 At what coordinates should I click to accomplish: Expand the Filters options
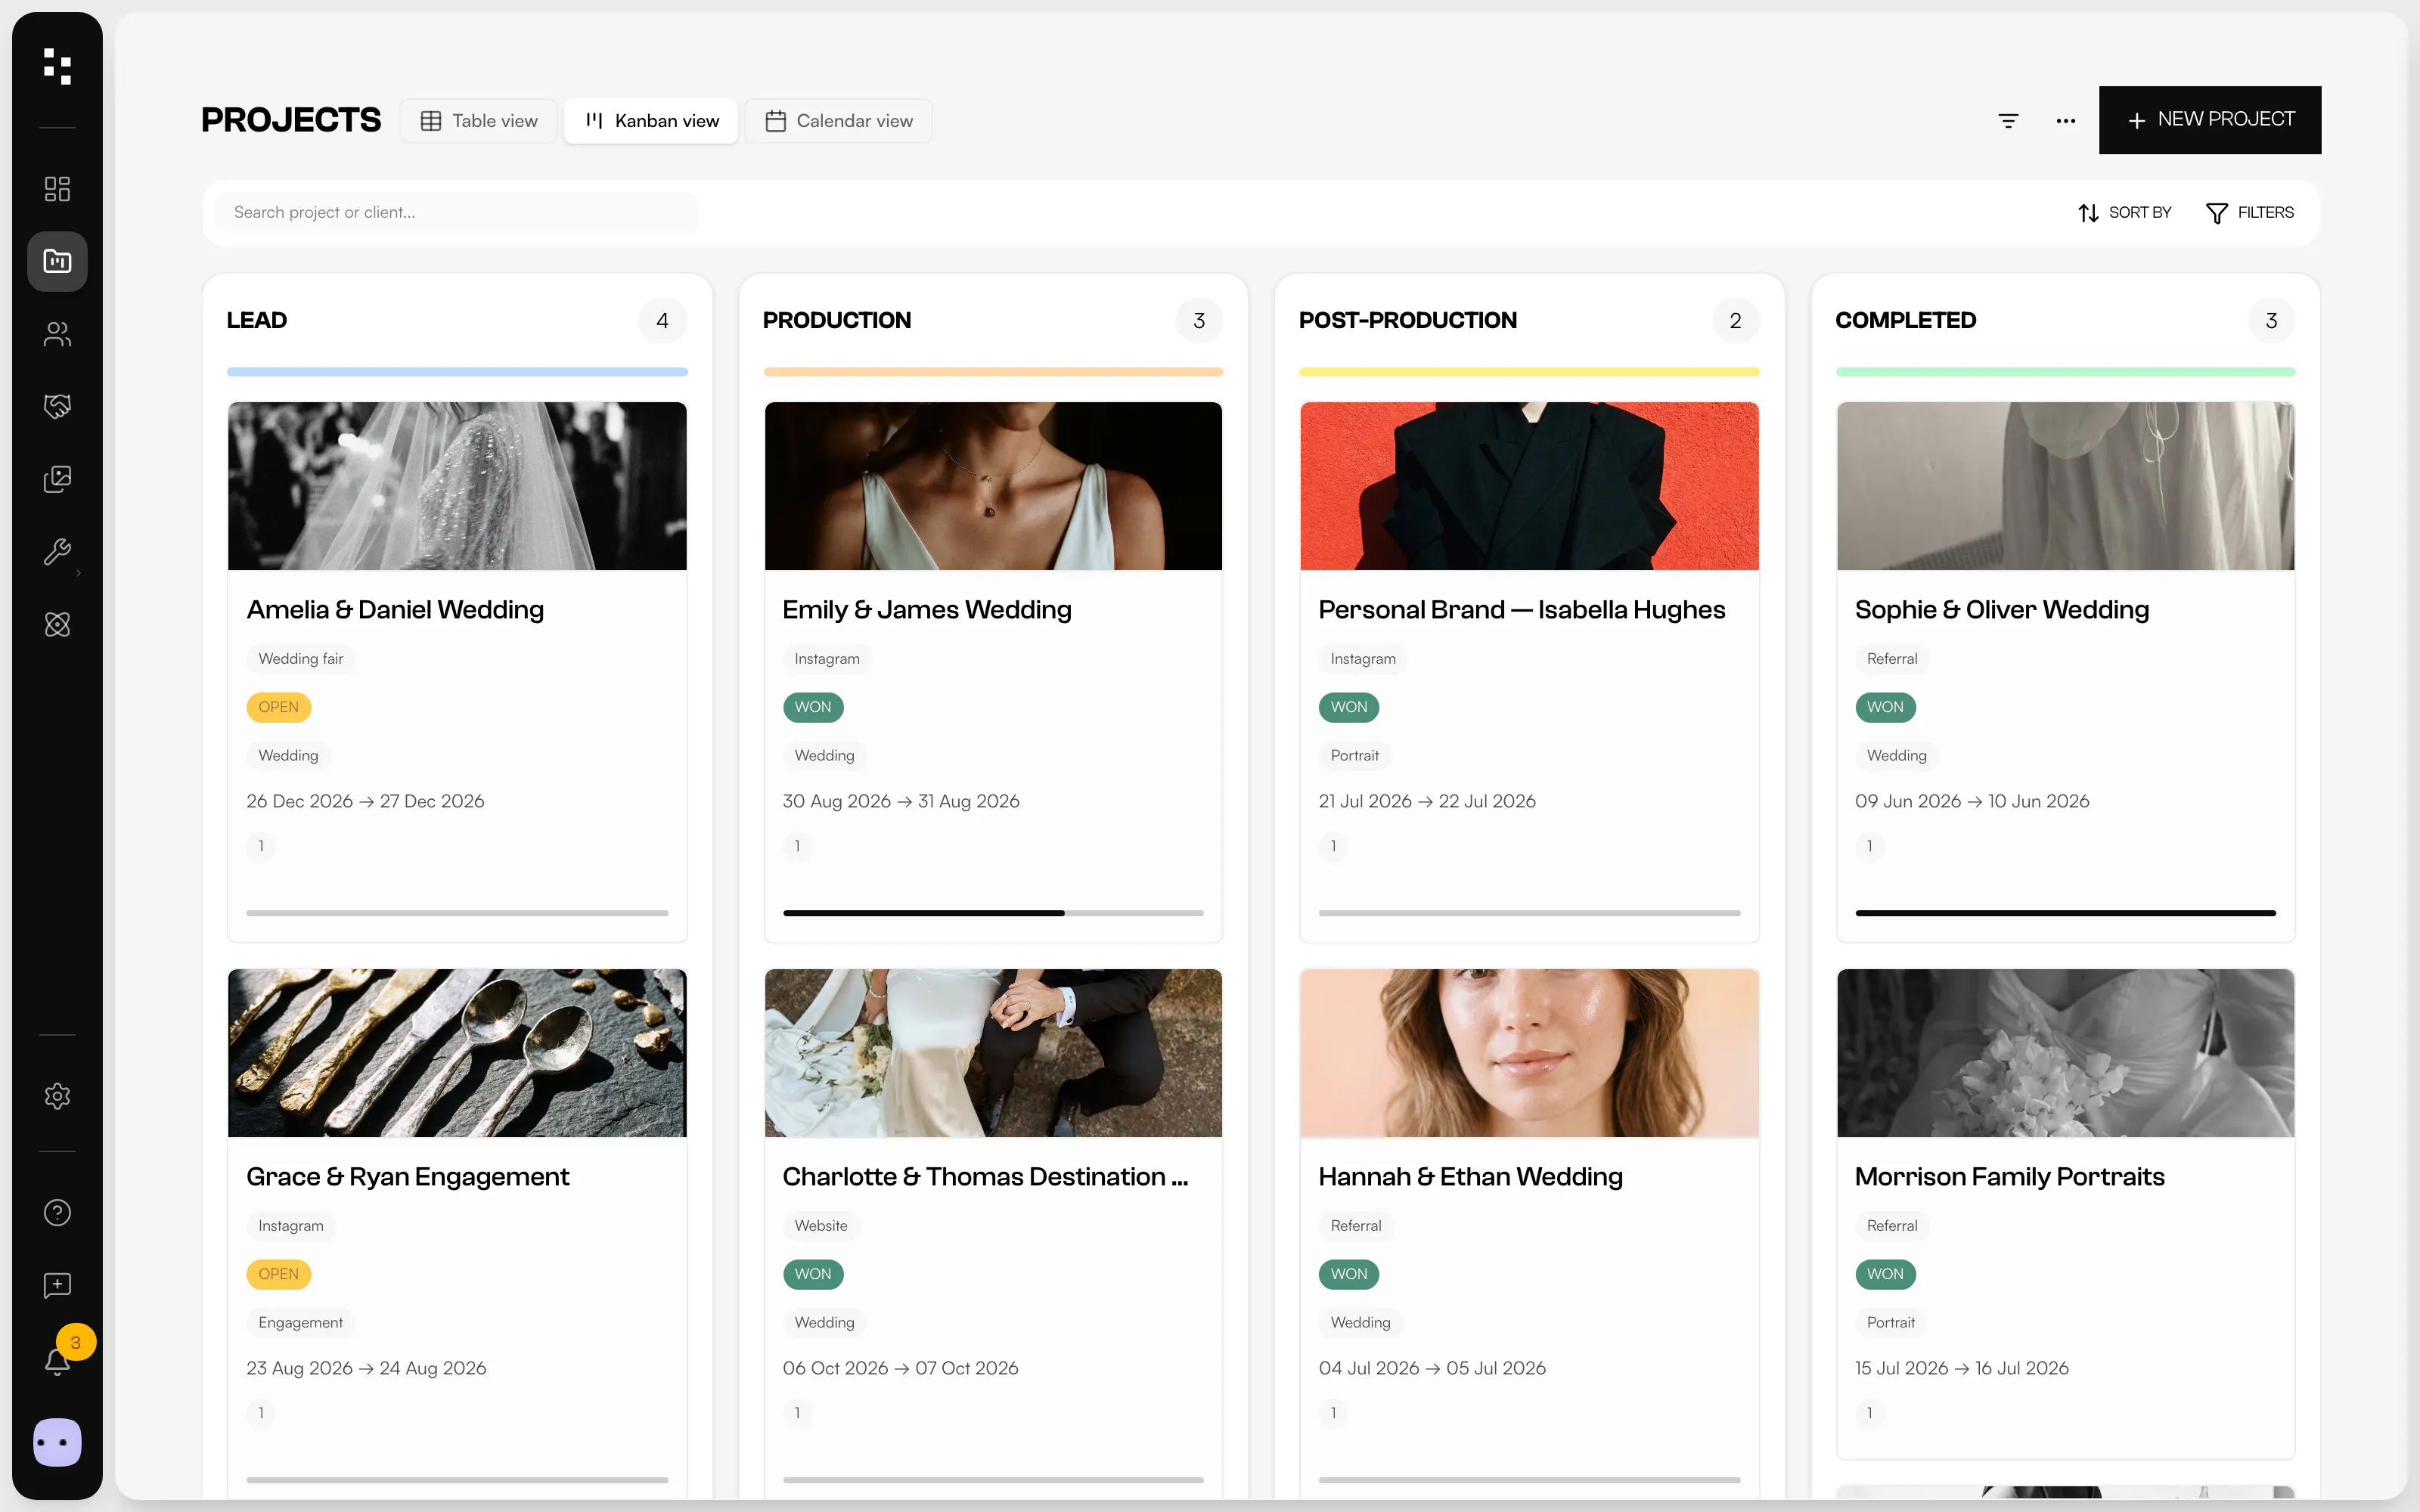[2250, 213]
